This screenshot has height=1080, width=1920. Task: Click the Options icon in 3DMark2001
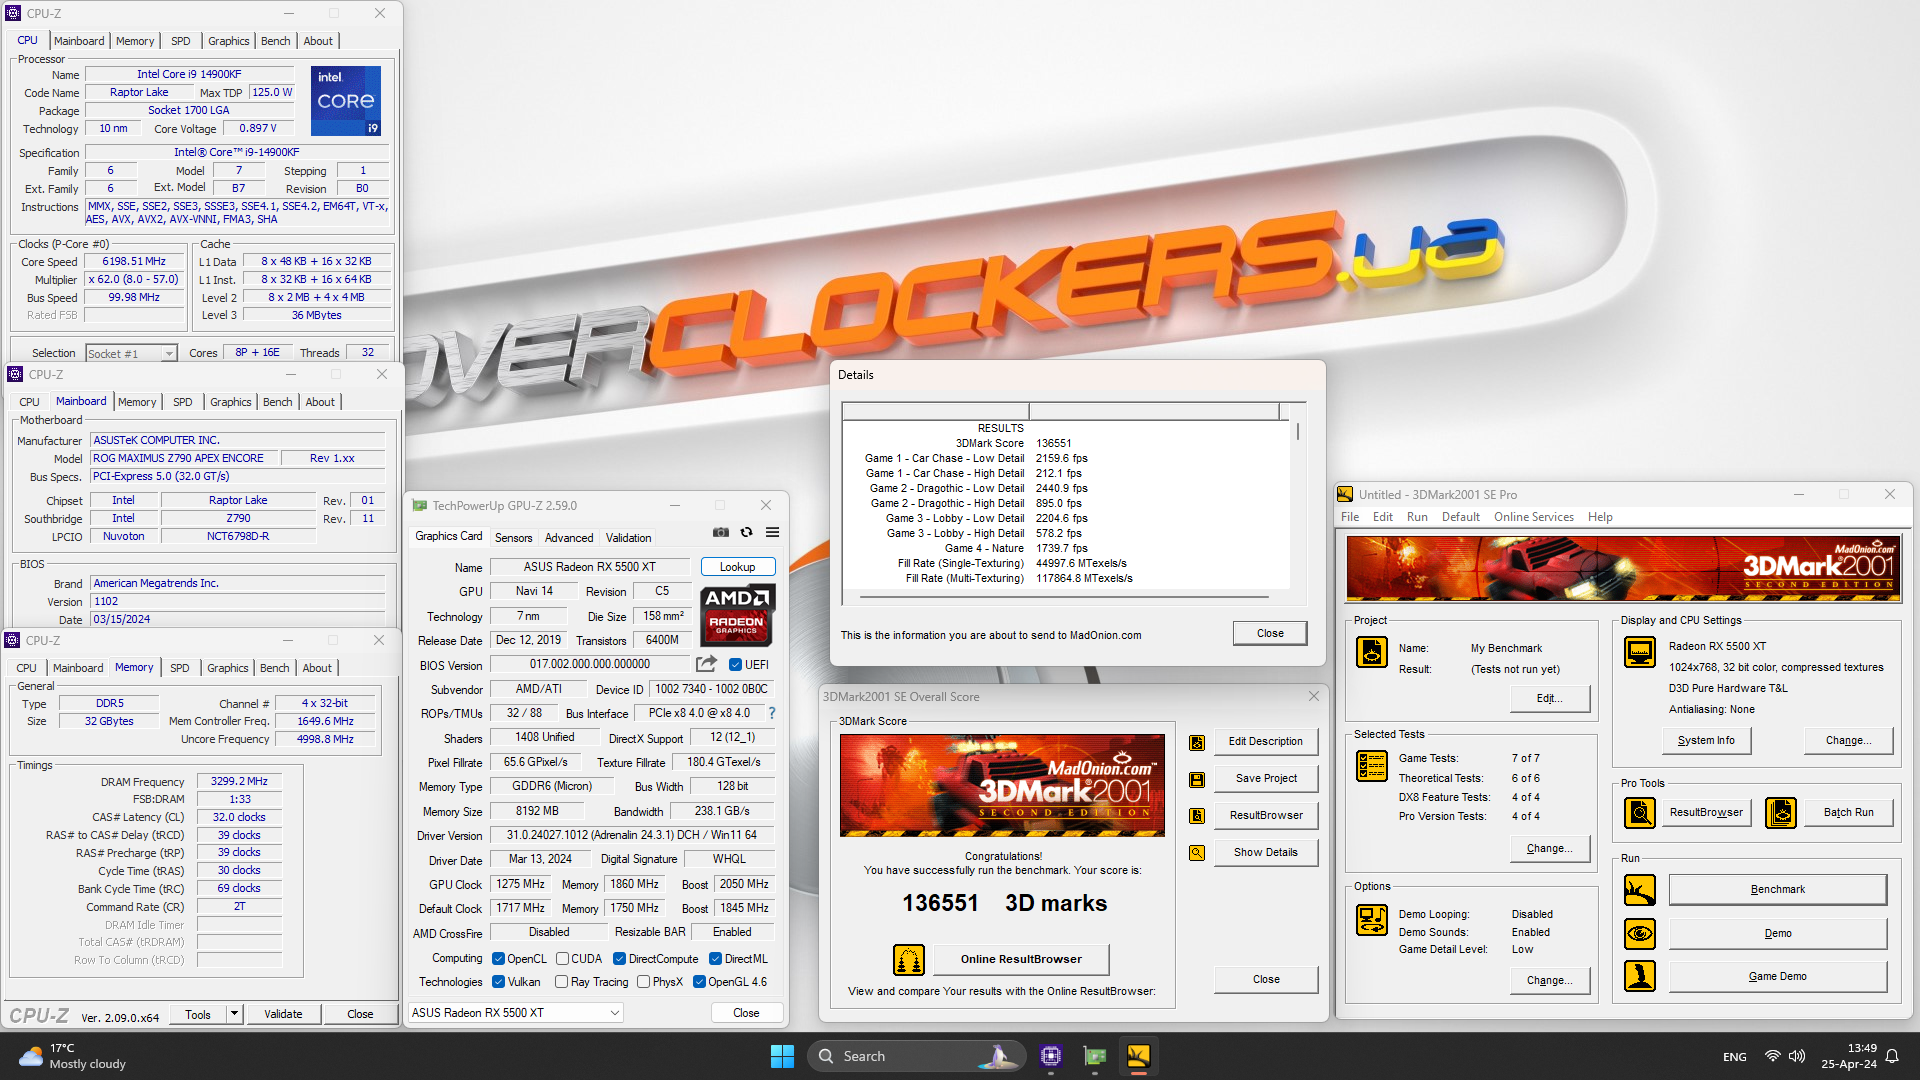tap(1372, 919)
